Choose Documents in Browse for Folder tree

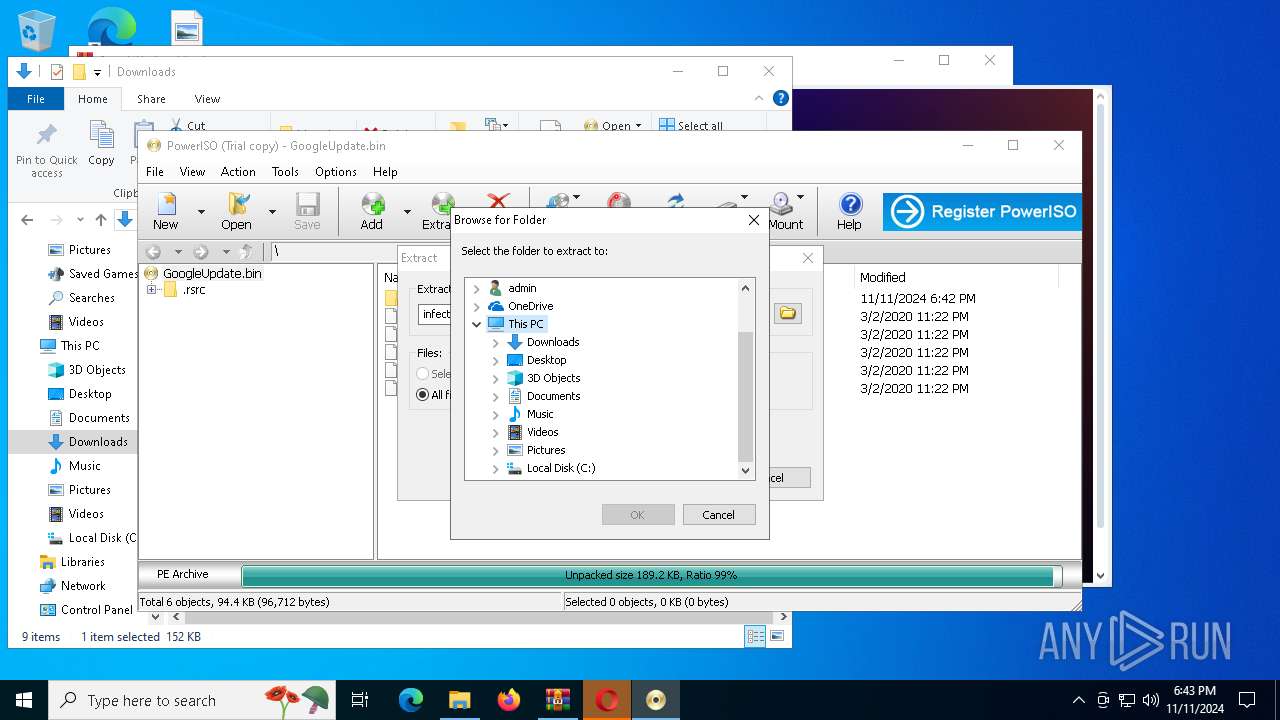click(x=553, y=396)
